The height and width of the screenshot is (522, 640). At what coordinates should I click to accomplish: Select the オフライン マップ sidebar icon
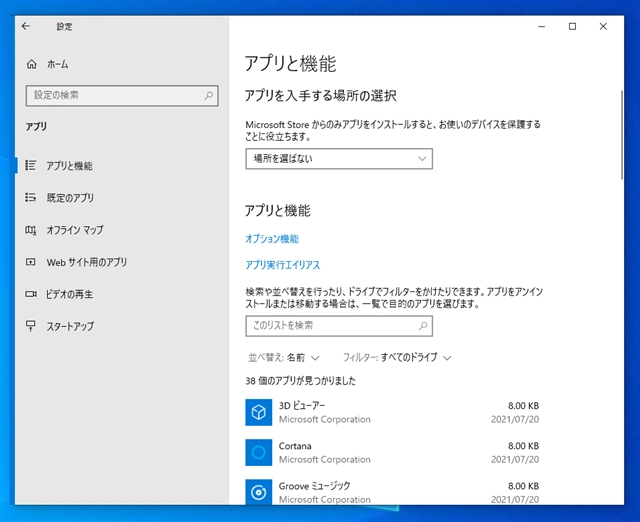click(31, 230)
